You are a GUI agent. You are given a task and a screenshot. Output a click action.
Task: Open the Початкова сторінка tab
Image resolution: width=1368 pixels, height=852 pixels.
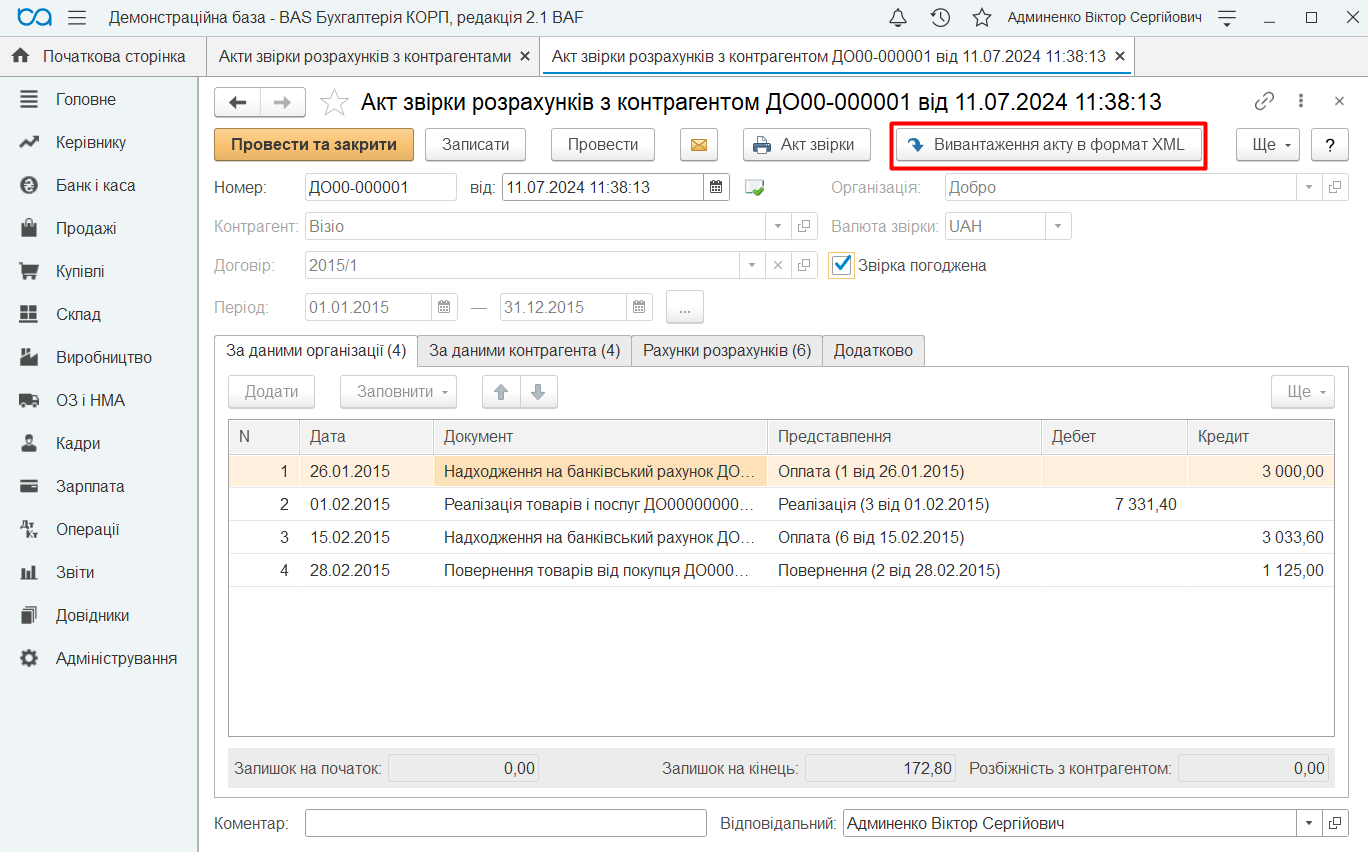point(103,56)
